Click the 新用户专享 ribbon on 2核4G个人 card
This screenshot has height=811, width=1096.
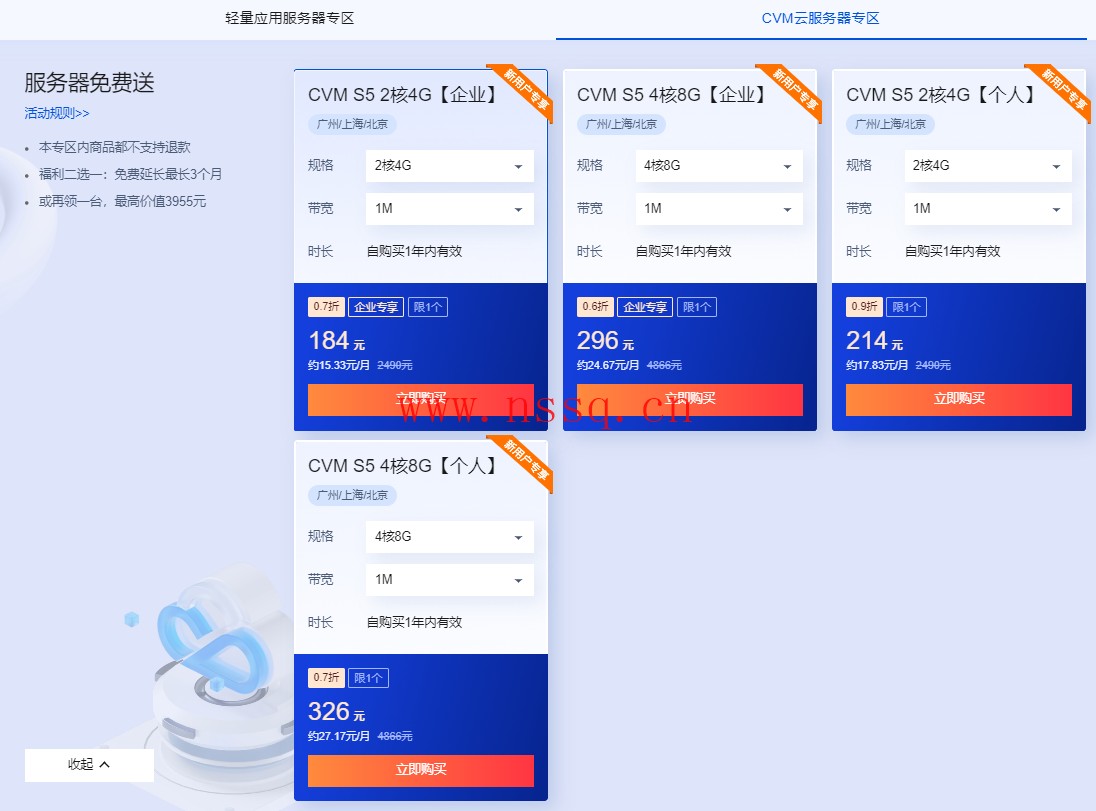tap(1063, 90)
